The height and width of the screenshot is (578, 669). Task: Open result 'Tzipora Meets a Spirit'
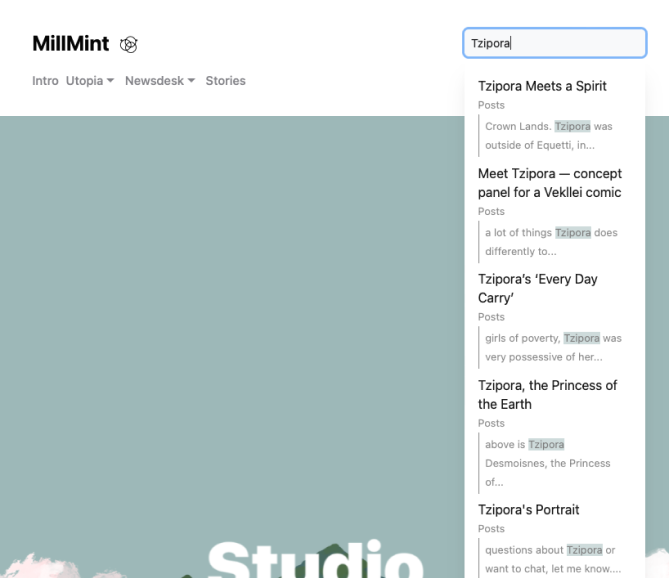[x=542, y=86]
